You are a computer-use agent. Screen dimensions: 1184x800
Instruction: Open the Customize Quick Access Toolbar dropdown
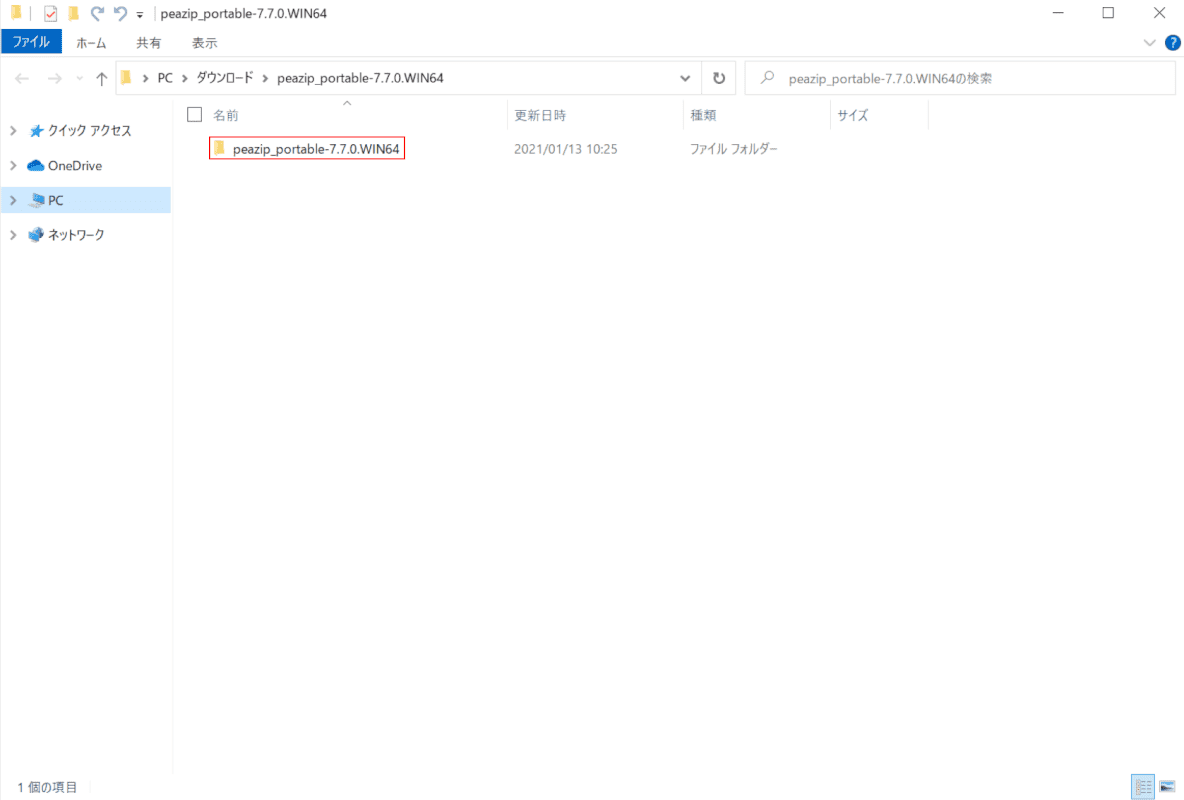pos(140,14)
